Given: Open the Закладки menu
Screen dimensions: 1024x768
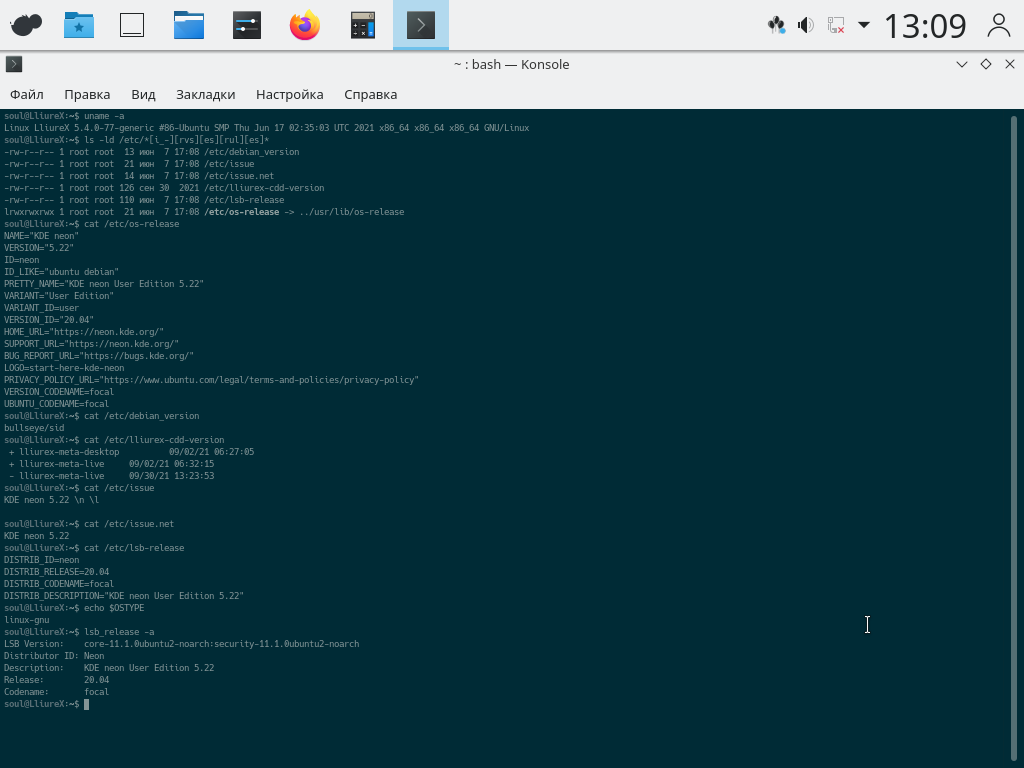Looking at the screenshot, I should click(x=206, y=94).
